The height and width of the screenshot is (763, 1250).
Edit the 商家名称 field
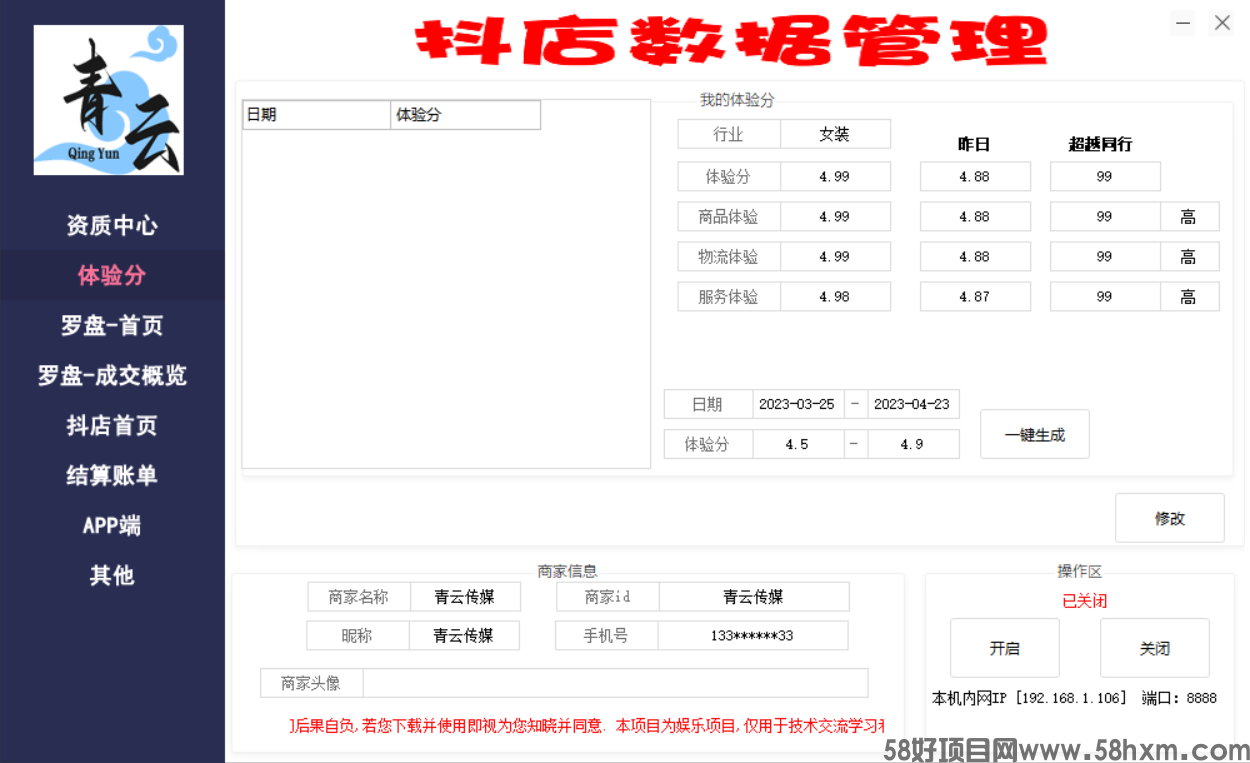[x=464, y=597]
